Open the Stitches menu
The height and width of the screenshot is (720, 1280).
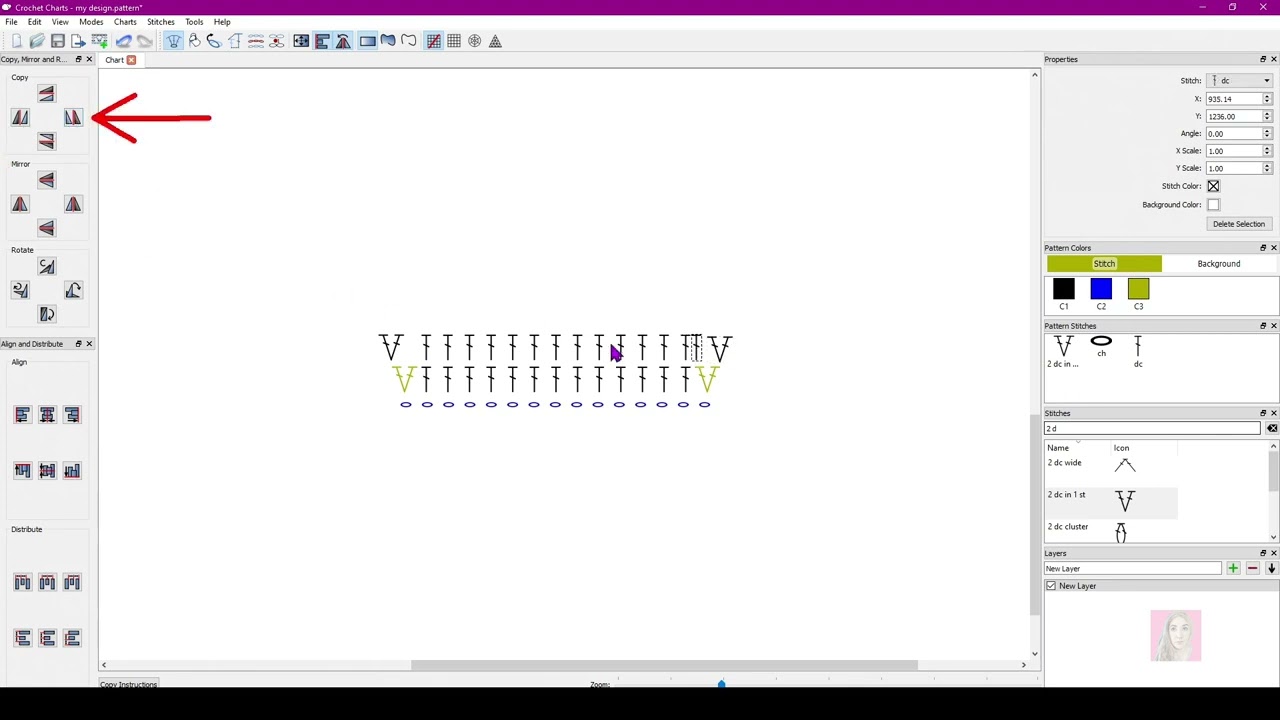tap(161, 22)
